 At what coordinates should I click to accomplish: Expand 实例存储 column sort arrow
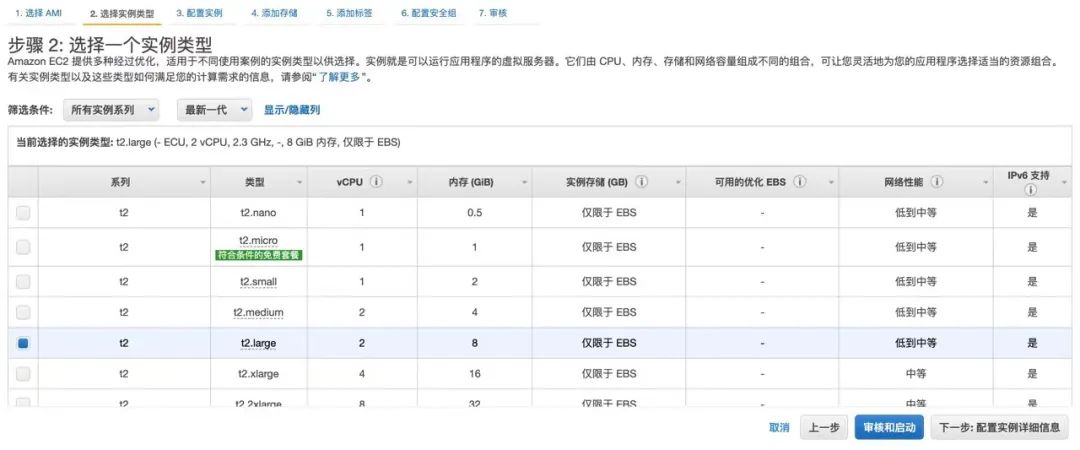tap(678, 183)
